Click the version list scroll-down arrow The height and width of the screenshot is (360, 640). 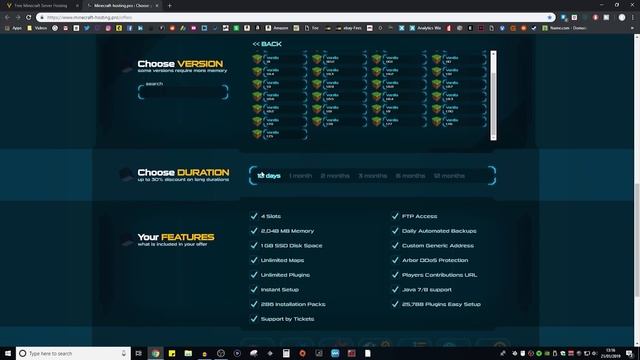[x=493, y=138]
